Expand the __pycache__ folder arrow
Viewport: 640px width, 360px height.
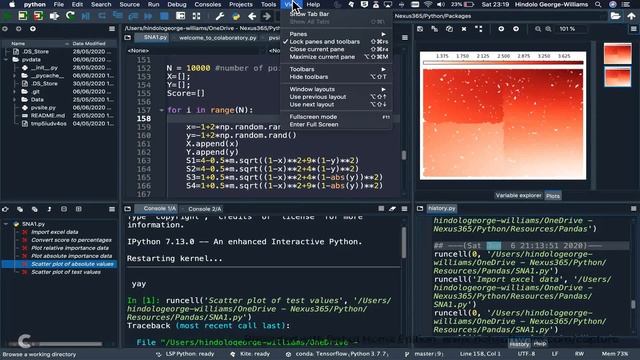[14, 76]
